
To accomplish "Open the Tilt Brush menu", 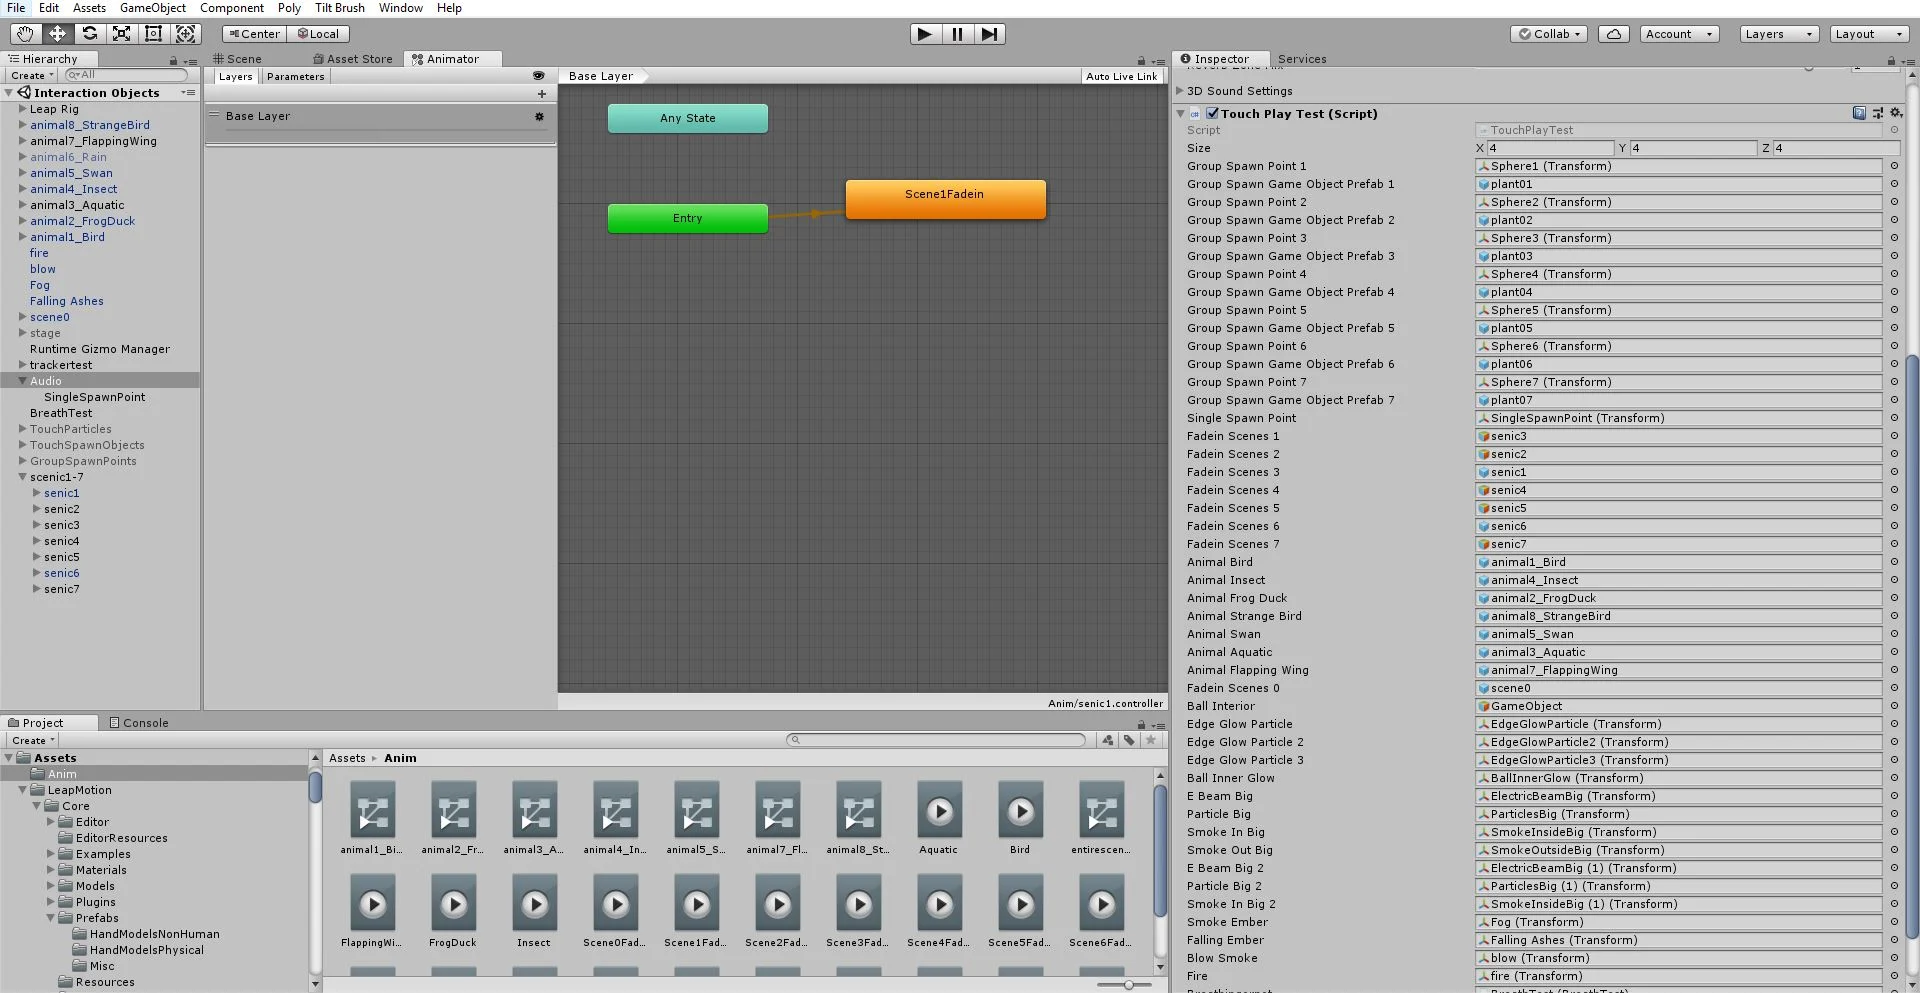I will 340,8.
